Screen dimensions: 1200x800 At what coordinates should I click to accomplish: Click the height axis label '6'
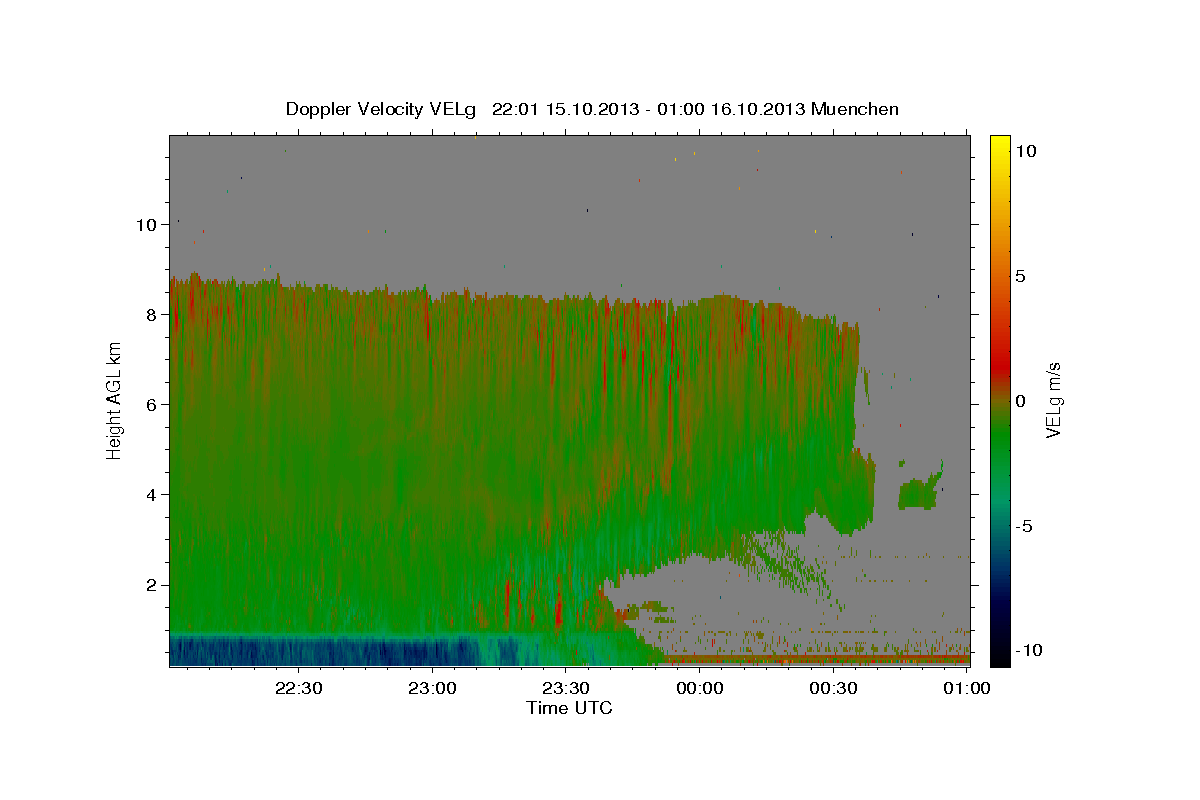tap(152, 405)
